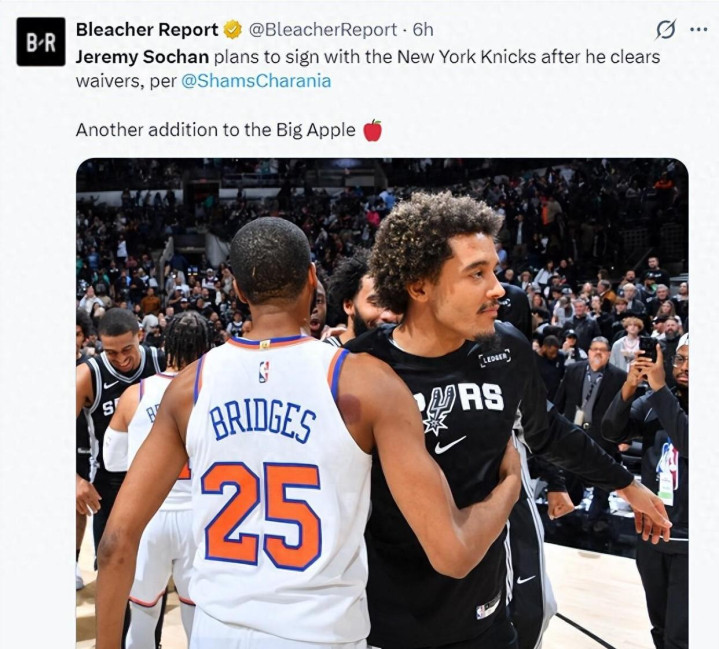
Task: Click the Grok slashed-circle icon
Action: [665, 30]
